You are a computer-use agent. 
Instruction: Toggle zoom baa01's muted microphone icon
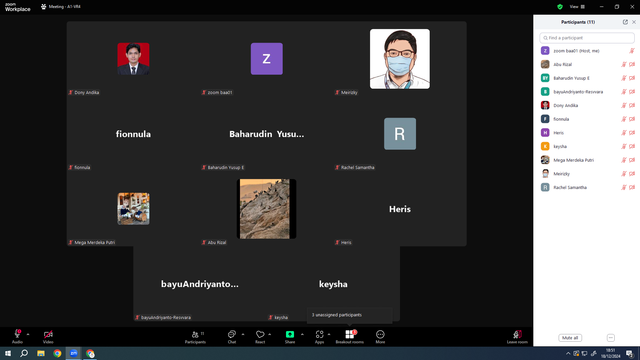(x=632, y=51)
